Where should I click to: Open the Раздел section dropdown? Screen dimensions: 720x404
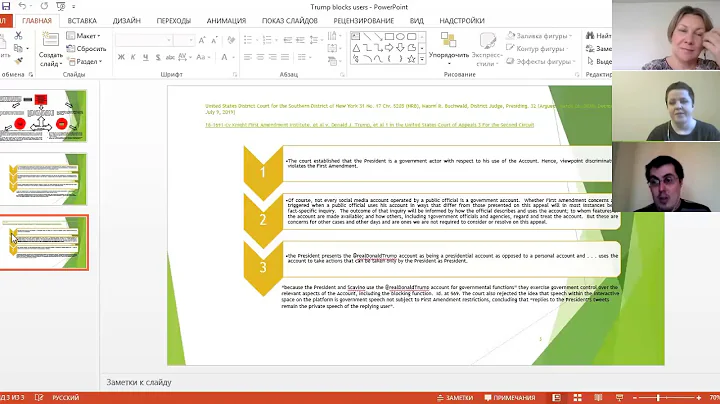[85, 61]
